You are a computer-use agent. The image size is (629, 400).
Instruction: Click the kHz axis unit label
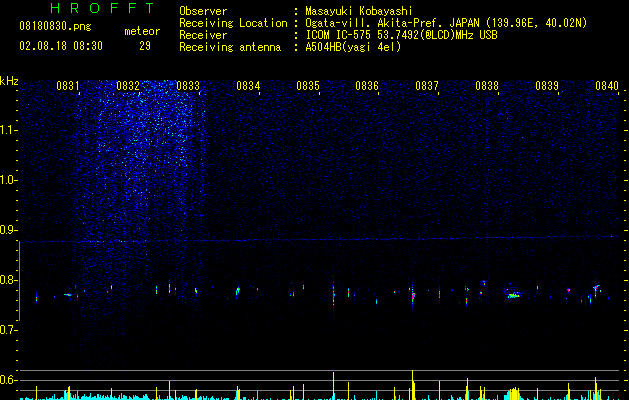tap(9, 81)
